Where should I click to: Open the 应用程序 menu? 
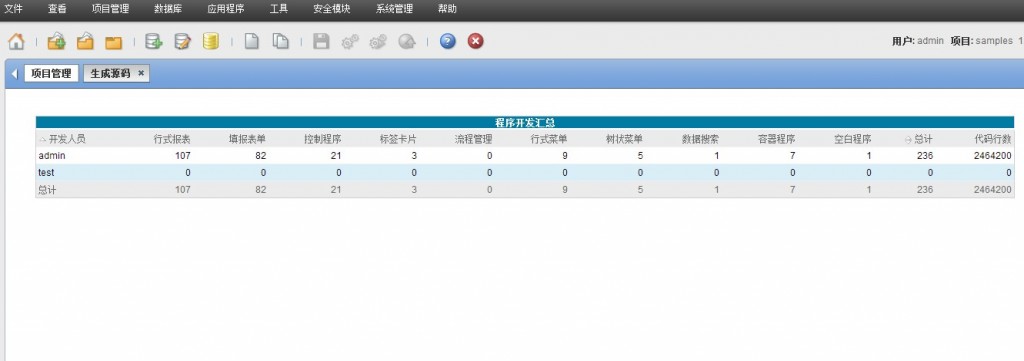225,9
